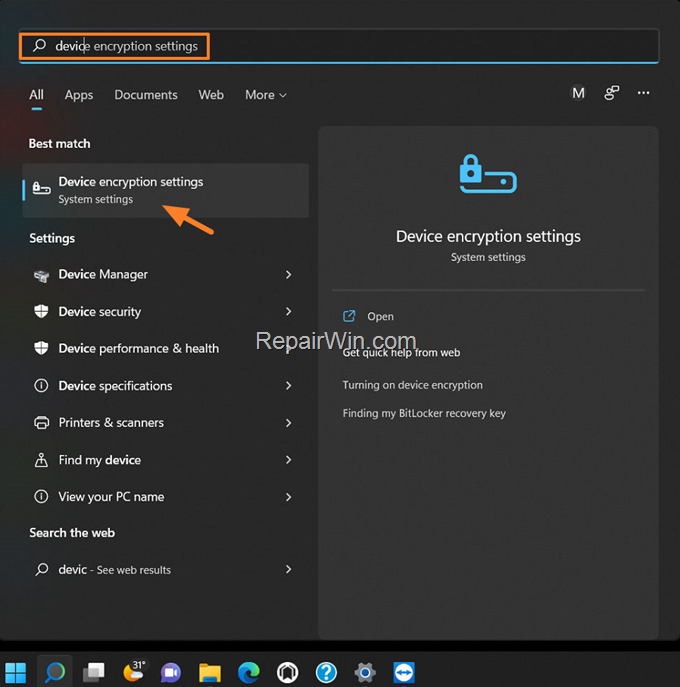Click the web search magnifier icon
This screenshot has width=680, height=687.
[42, 569]
